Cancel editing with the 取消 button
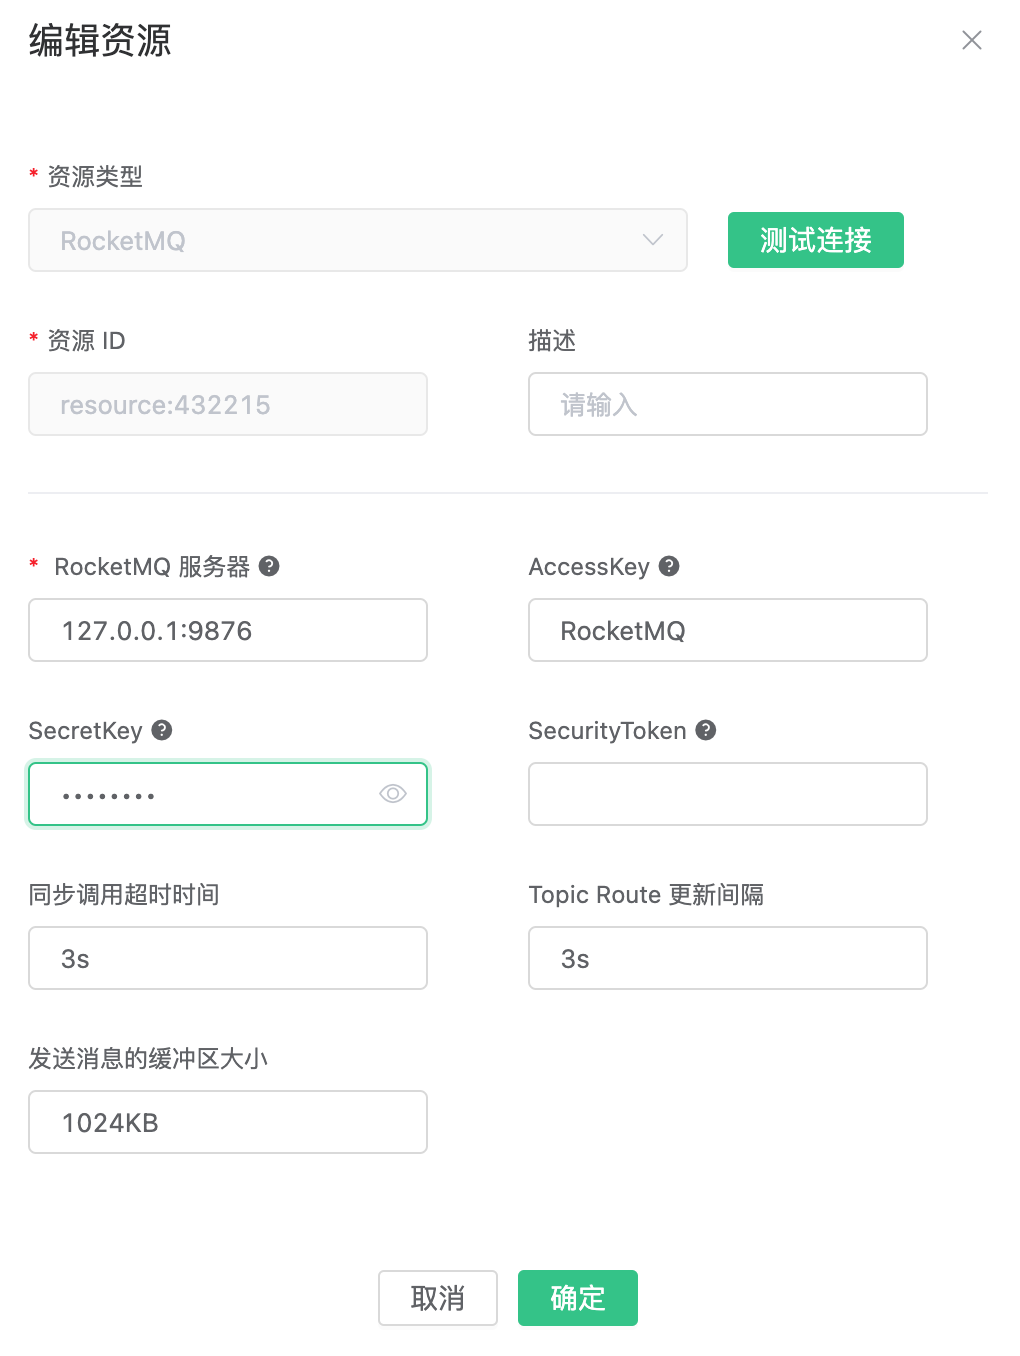This screenshot has height=1356, width=1020. click(x=437, y=1298)
